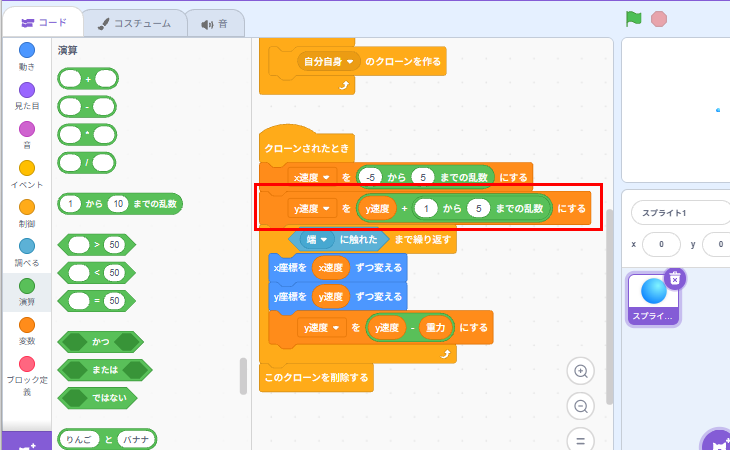Viewport: 730px width, 450px height.
Task: Select the イベント yellow category circle
Action: [27, 168]
